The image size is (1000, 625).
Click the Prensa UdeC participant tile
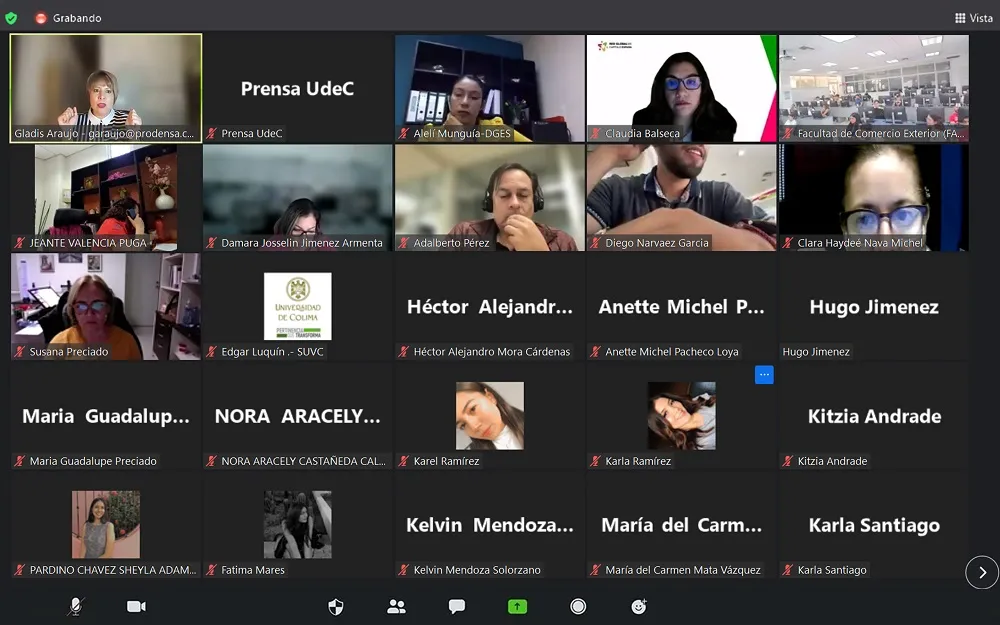pyautogui.click(x=297, y=88)
